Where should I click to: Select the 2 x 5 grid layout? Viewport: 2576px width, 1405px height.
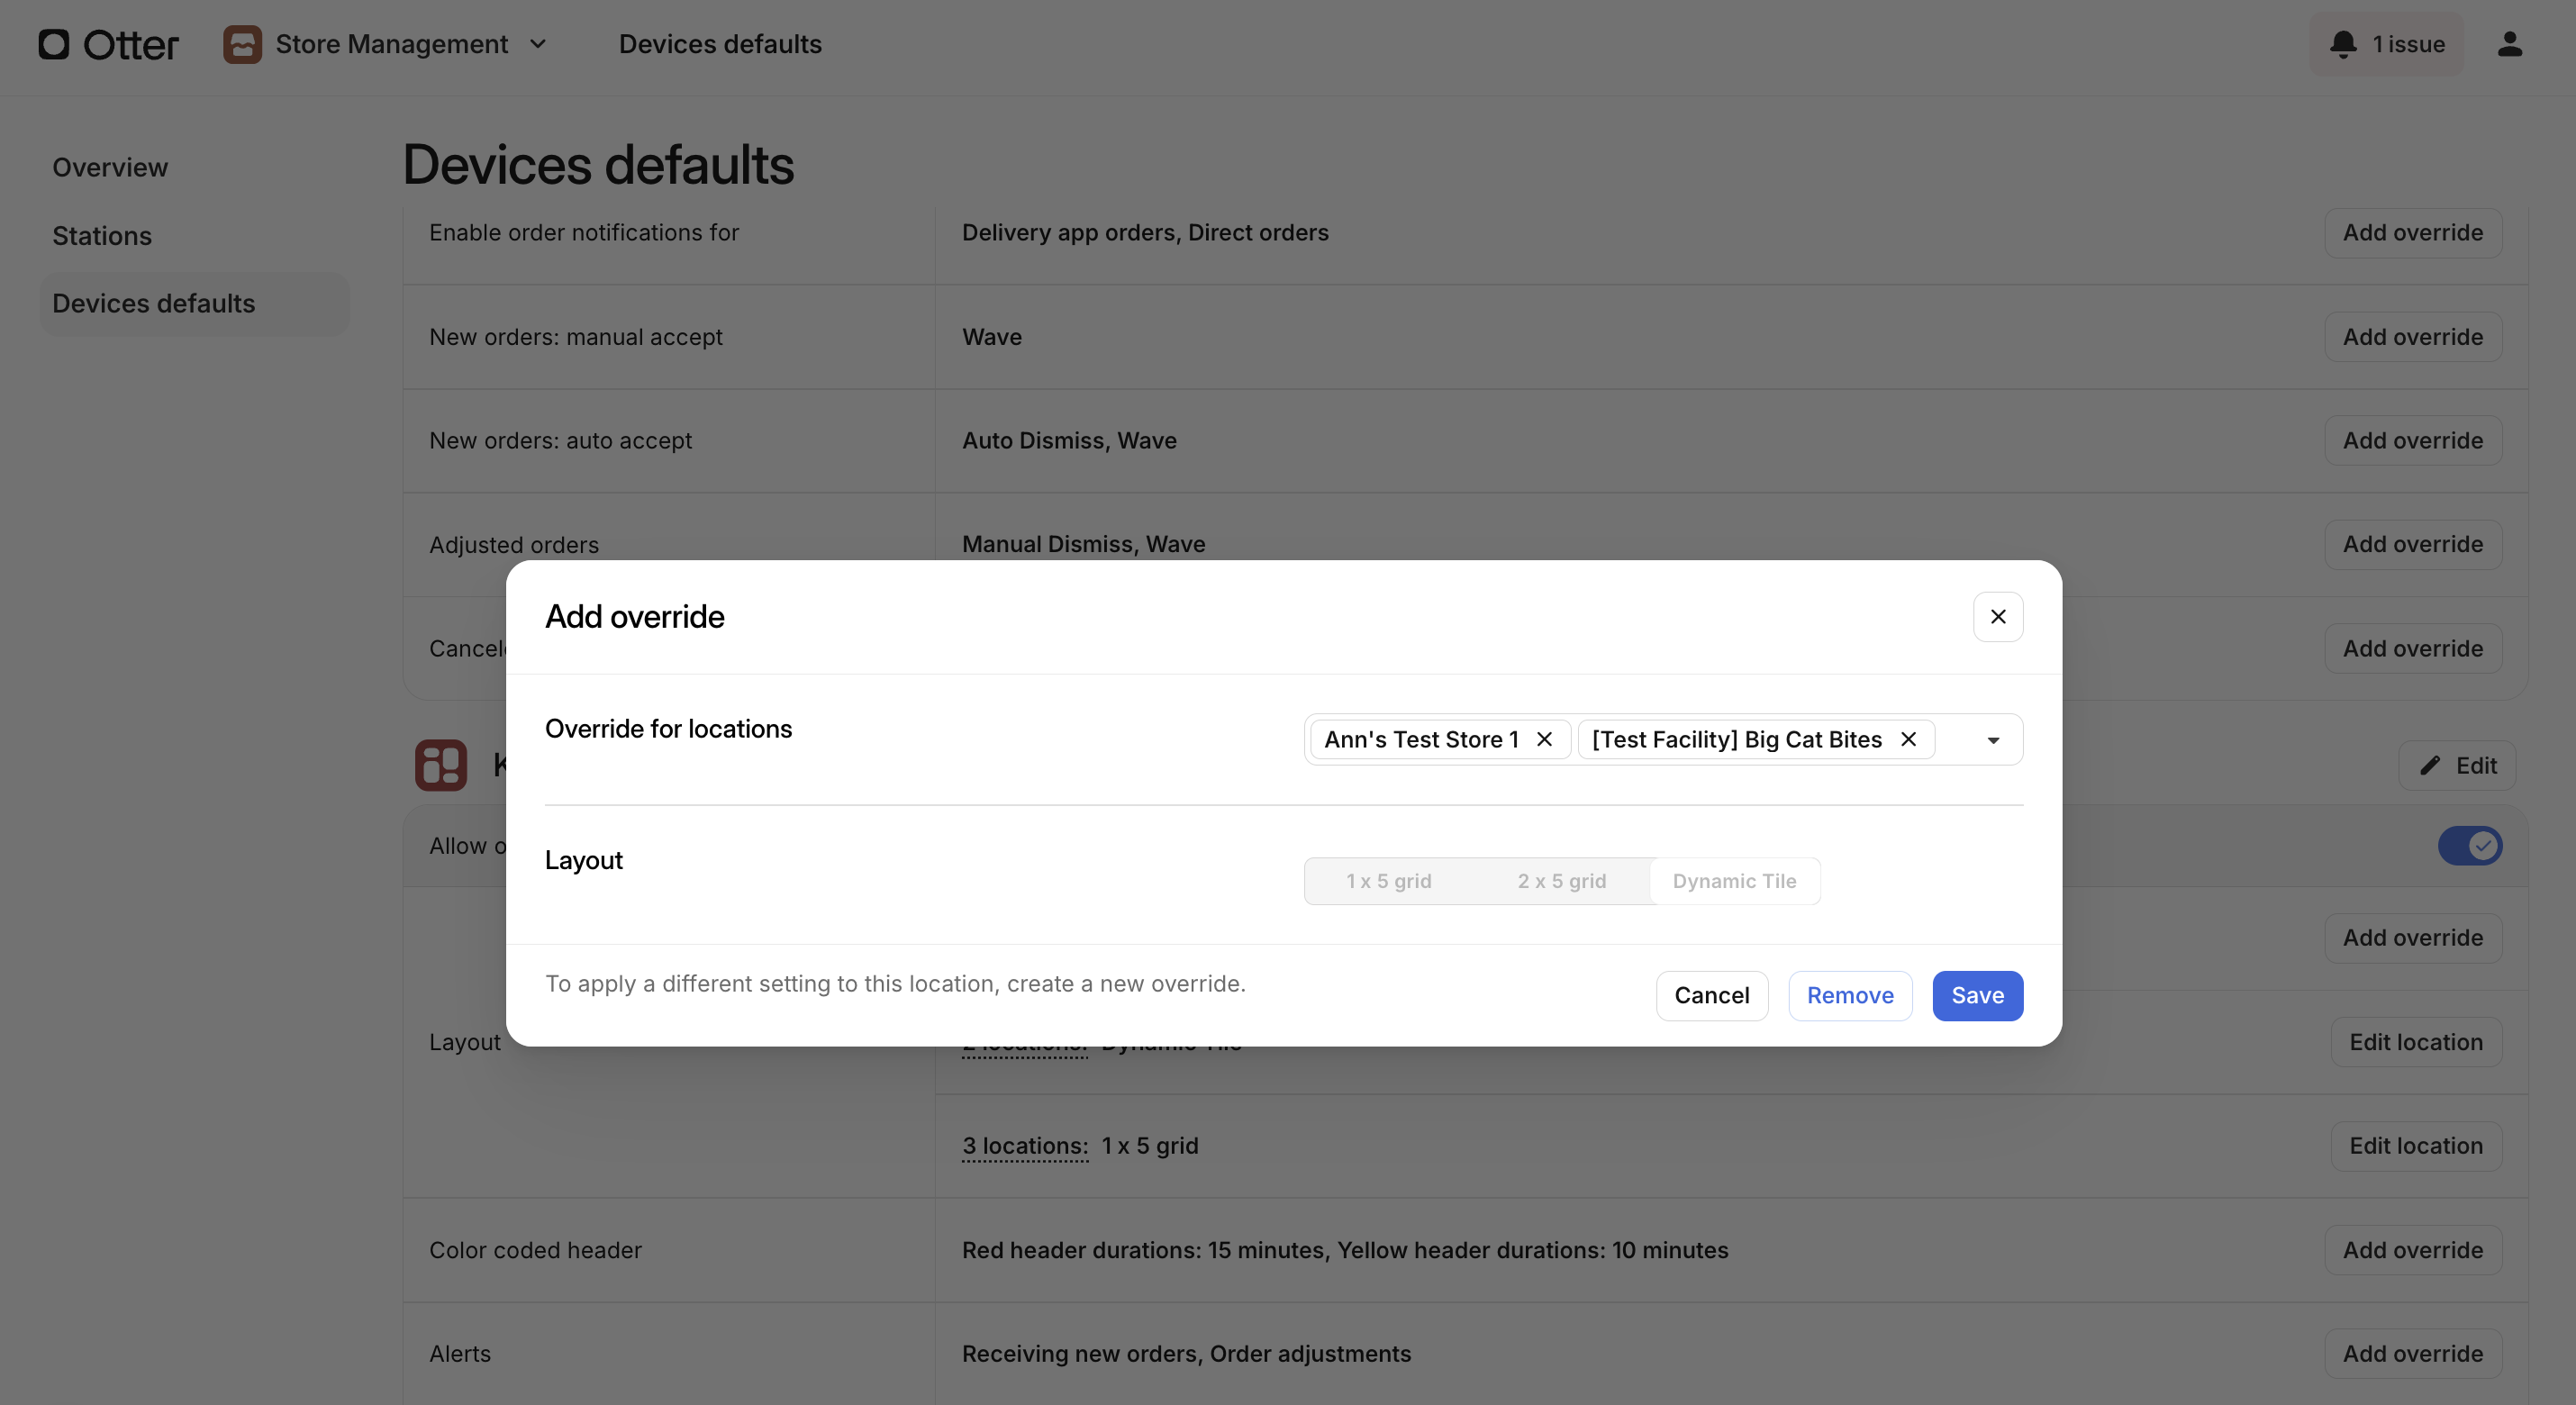click(1561, 881)
